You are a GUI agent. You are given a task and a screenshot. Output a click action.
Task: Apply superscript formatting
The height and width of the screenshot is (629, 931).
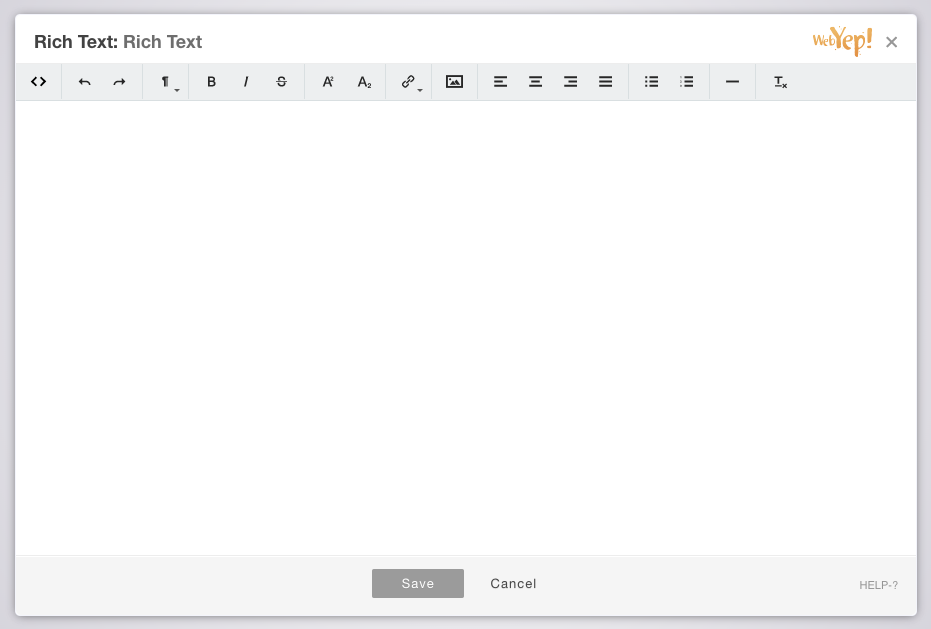(x=328, y=81)
